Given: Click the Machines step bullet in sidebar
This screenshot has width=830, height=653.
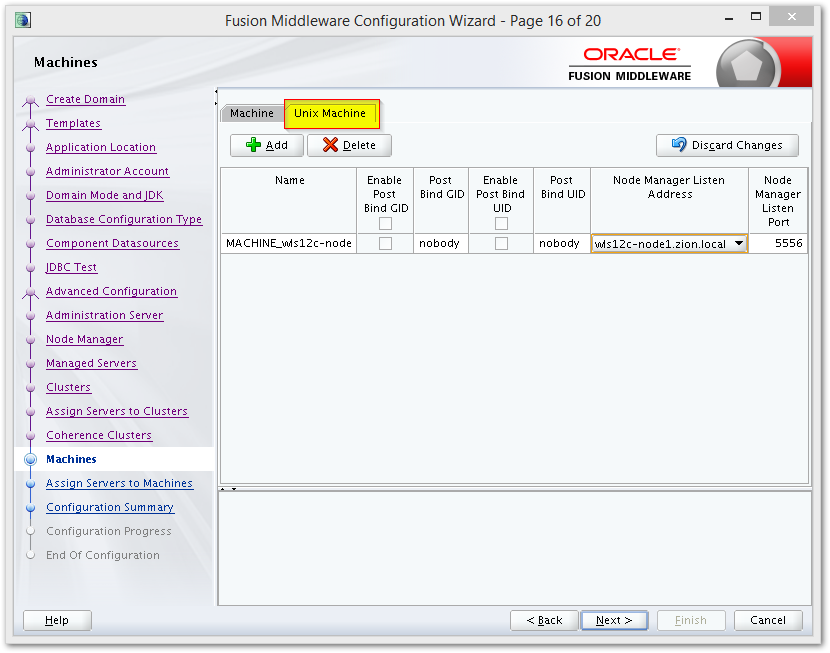Looking at the screenshot, I should click(x=31, y=459).
